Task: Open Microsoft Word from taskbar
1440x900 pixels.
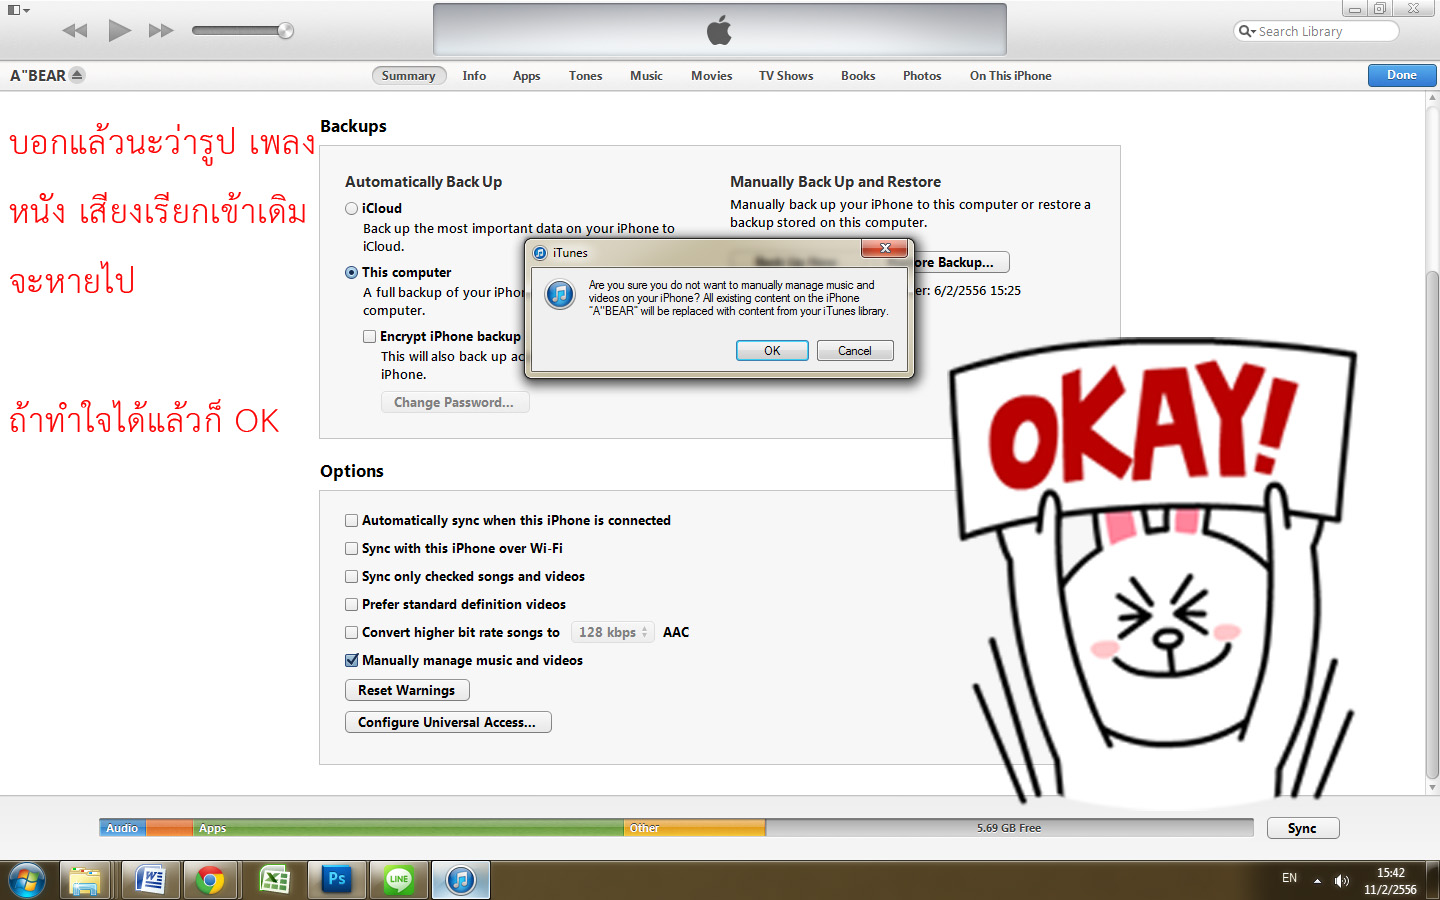Action: pyautogui.click(x=150, y=880)
